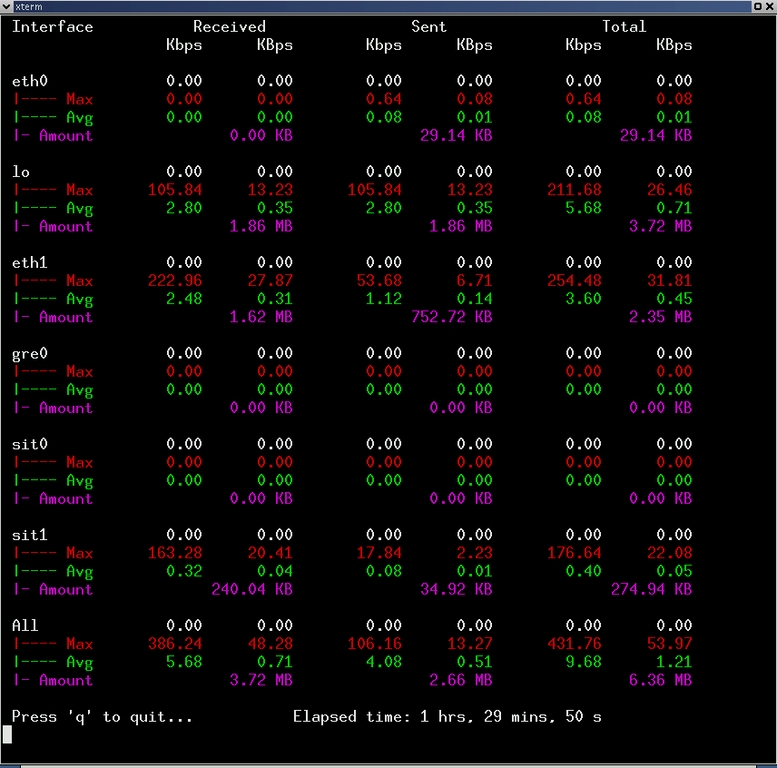
Task: Select eth1 max received value 222.96
Action: (x=174, y=281)
